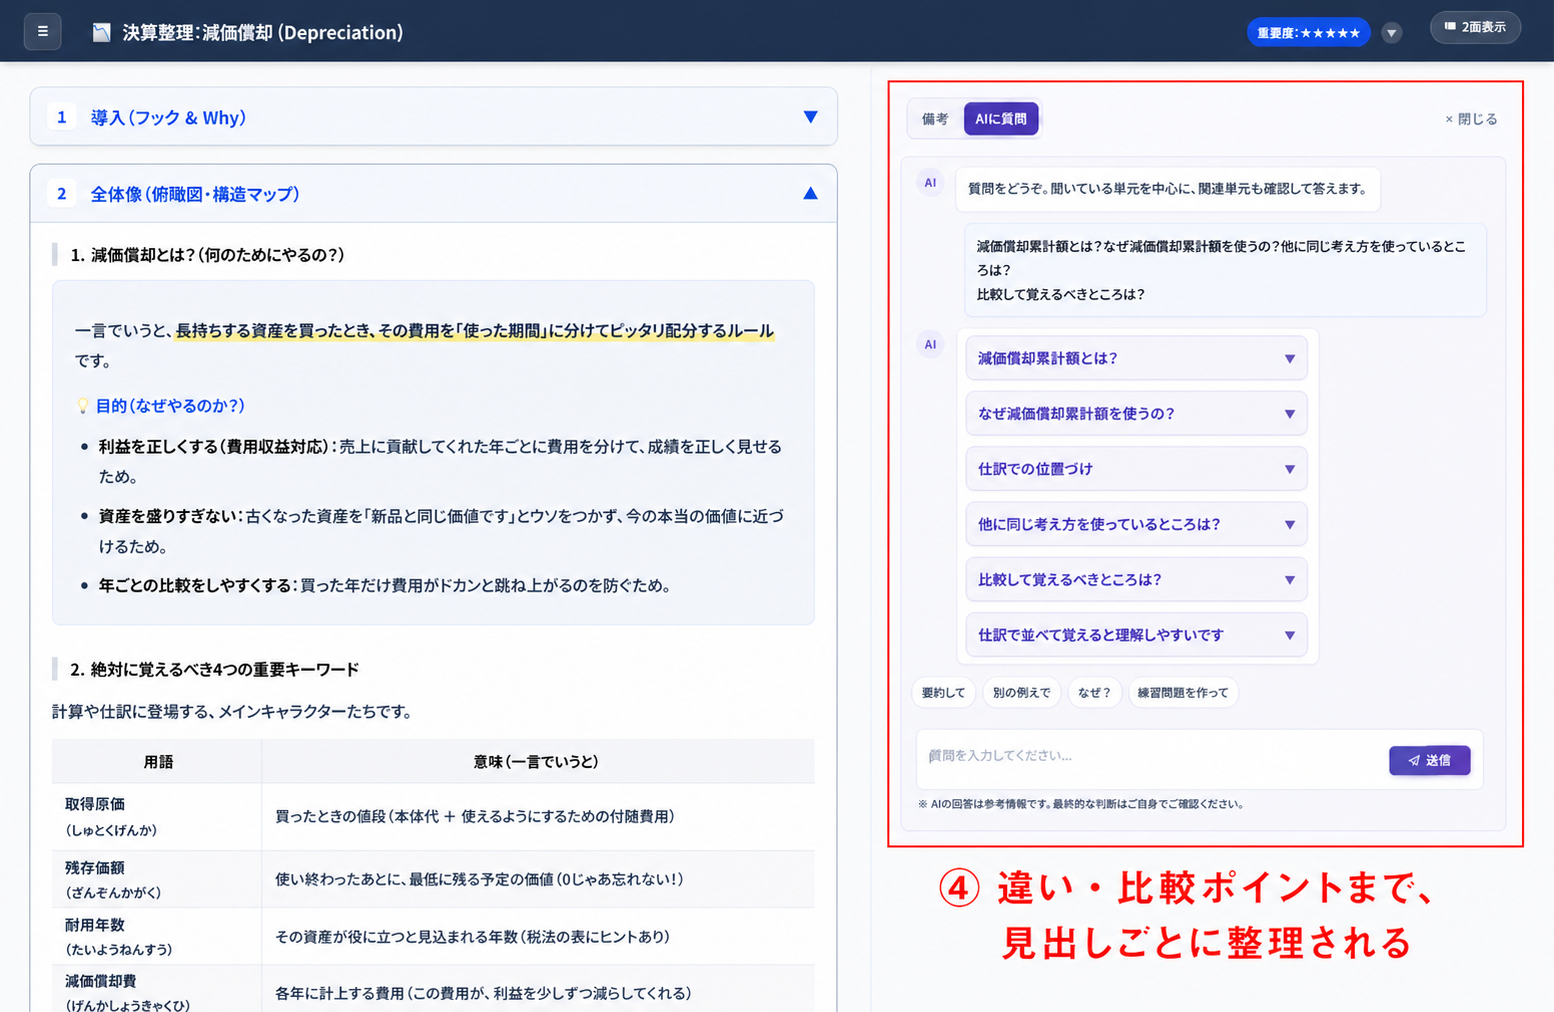This screenshot has width=1554, height=1012.
Task: Click heading 2. 絶対に覚えるべき4つの重要キーワード
Action: pos(214,669)
